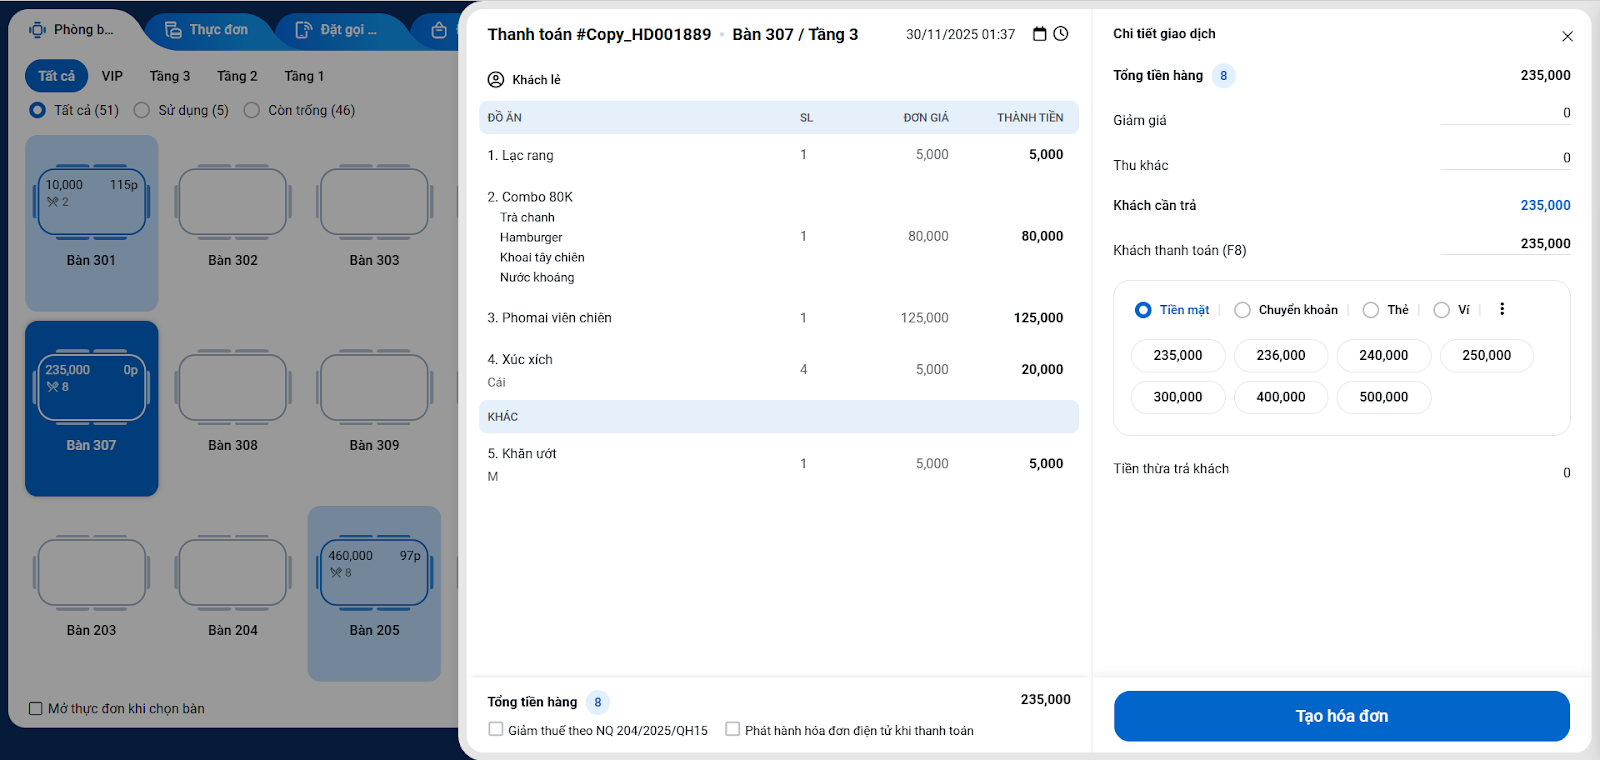The image size is (1600, 760).
Task: Select Chuyển khoản payment method
Action: tap(1243, 310)
